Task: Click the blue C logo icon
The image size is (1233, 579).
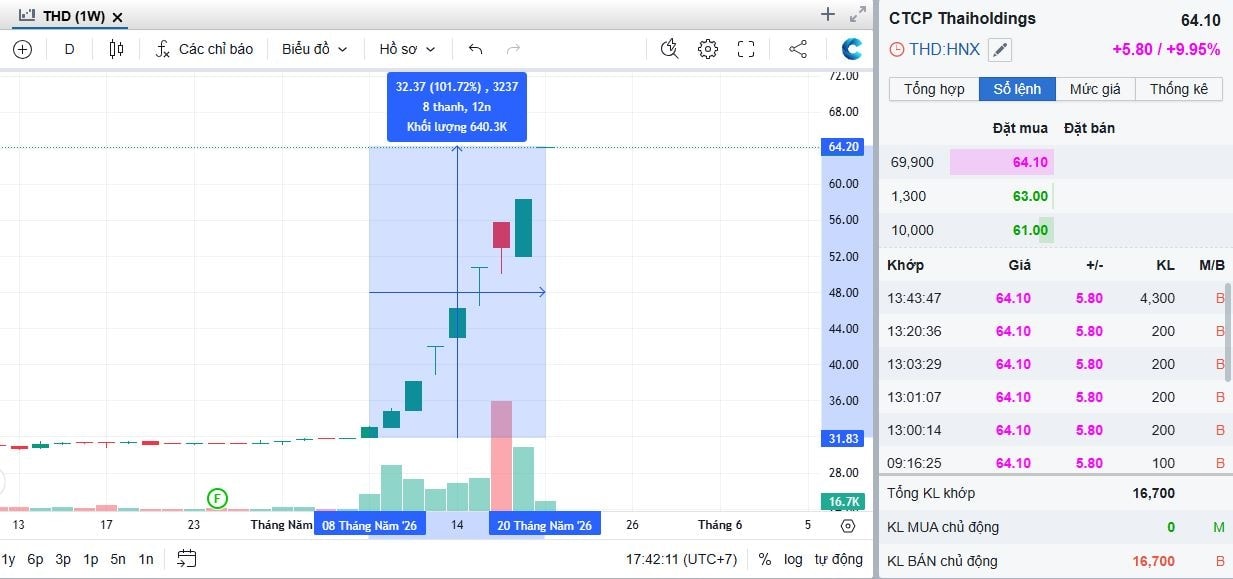Action: coord(852,49)
